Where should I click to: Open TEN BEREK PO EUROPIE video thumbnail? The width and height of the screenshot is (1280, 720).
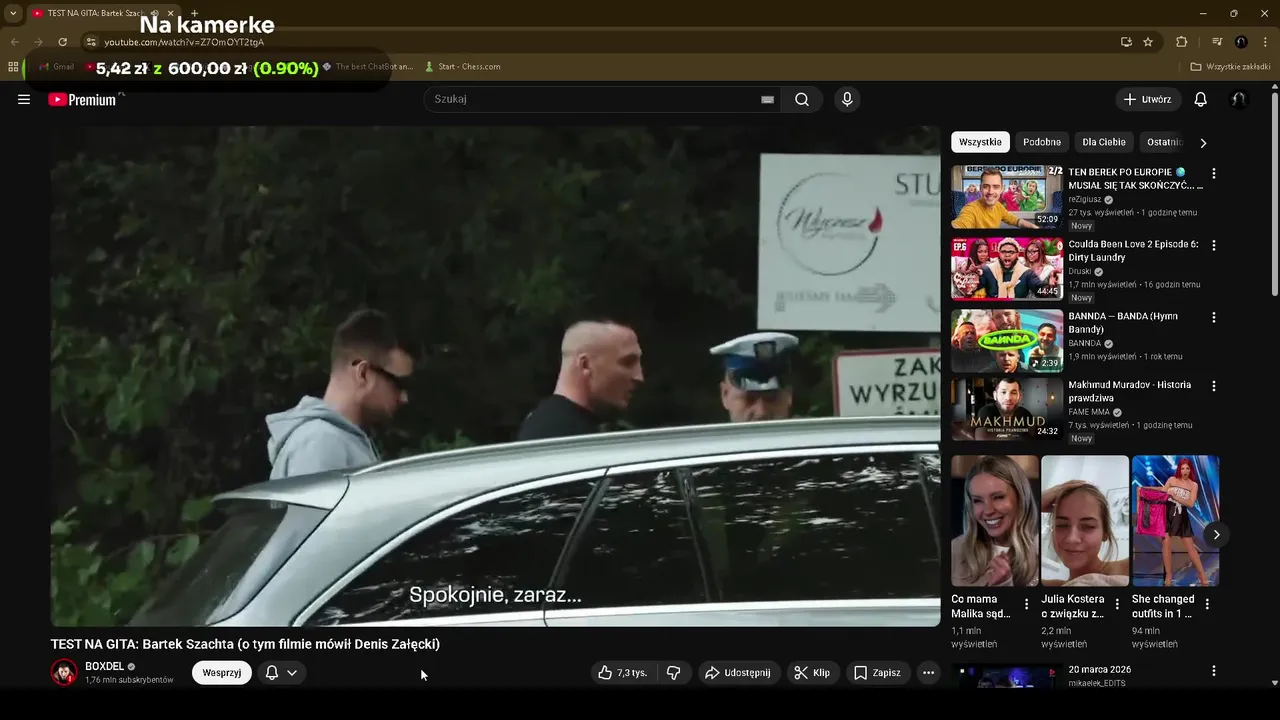point(1006,197)
